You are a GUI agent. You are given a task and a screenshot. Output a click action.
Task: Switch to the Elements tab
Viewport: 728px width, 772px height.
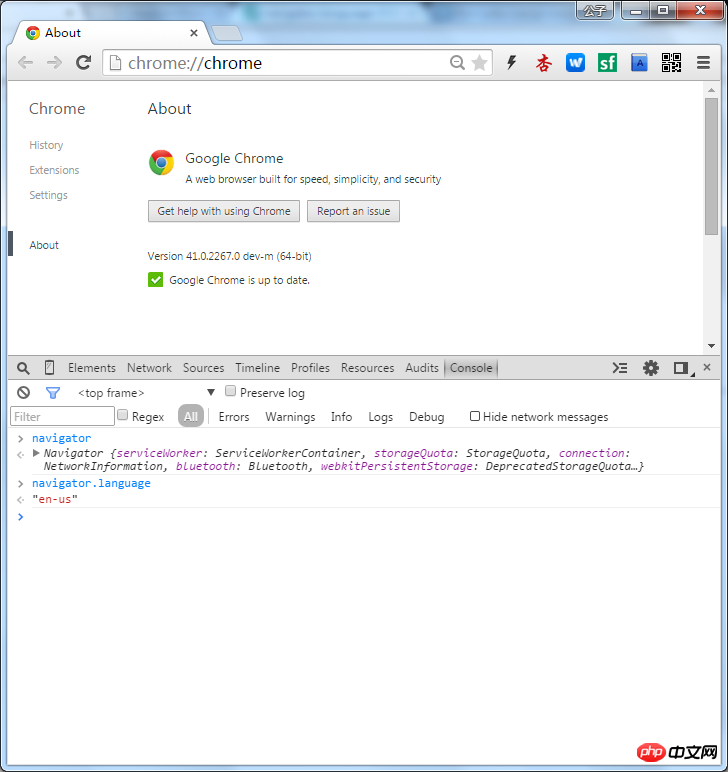click(x=92, y=368)
